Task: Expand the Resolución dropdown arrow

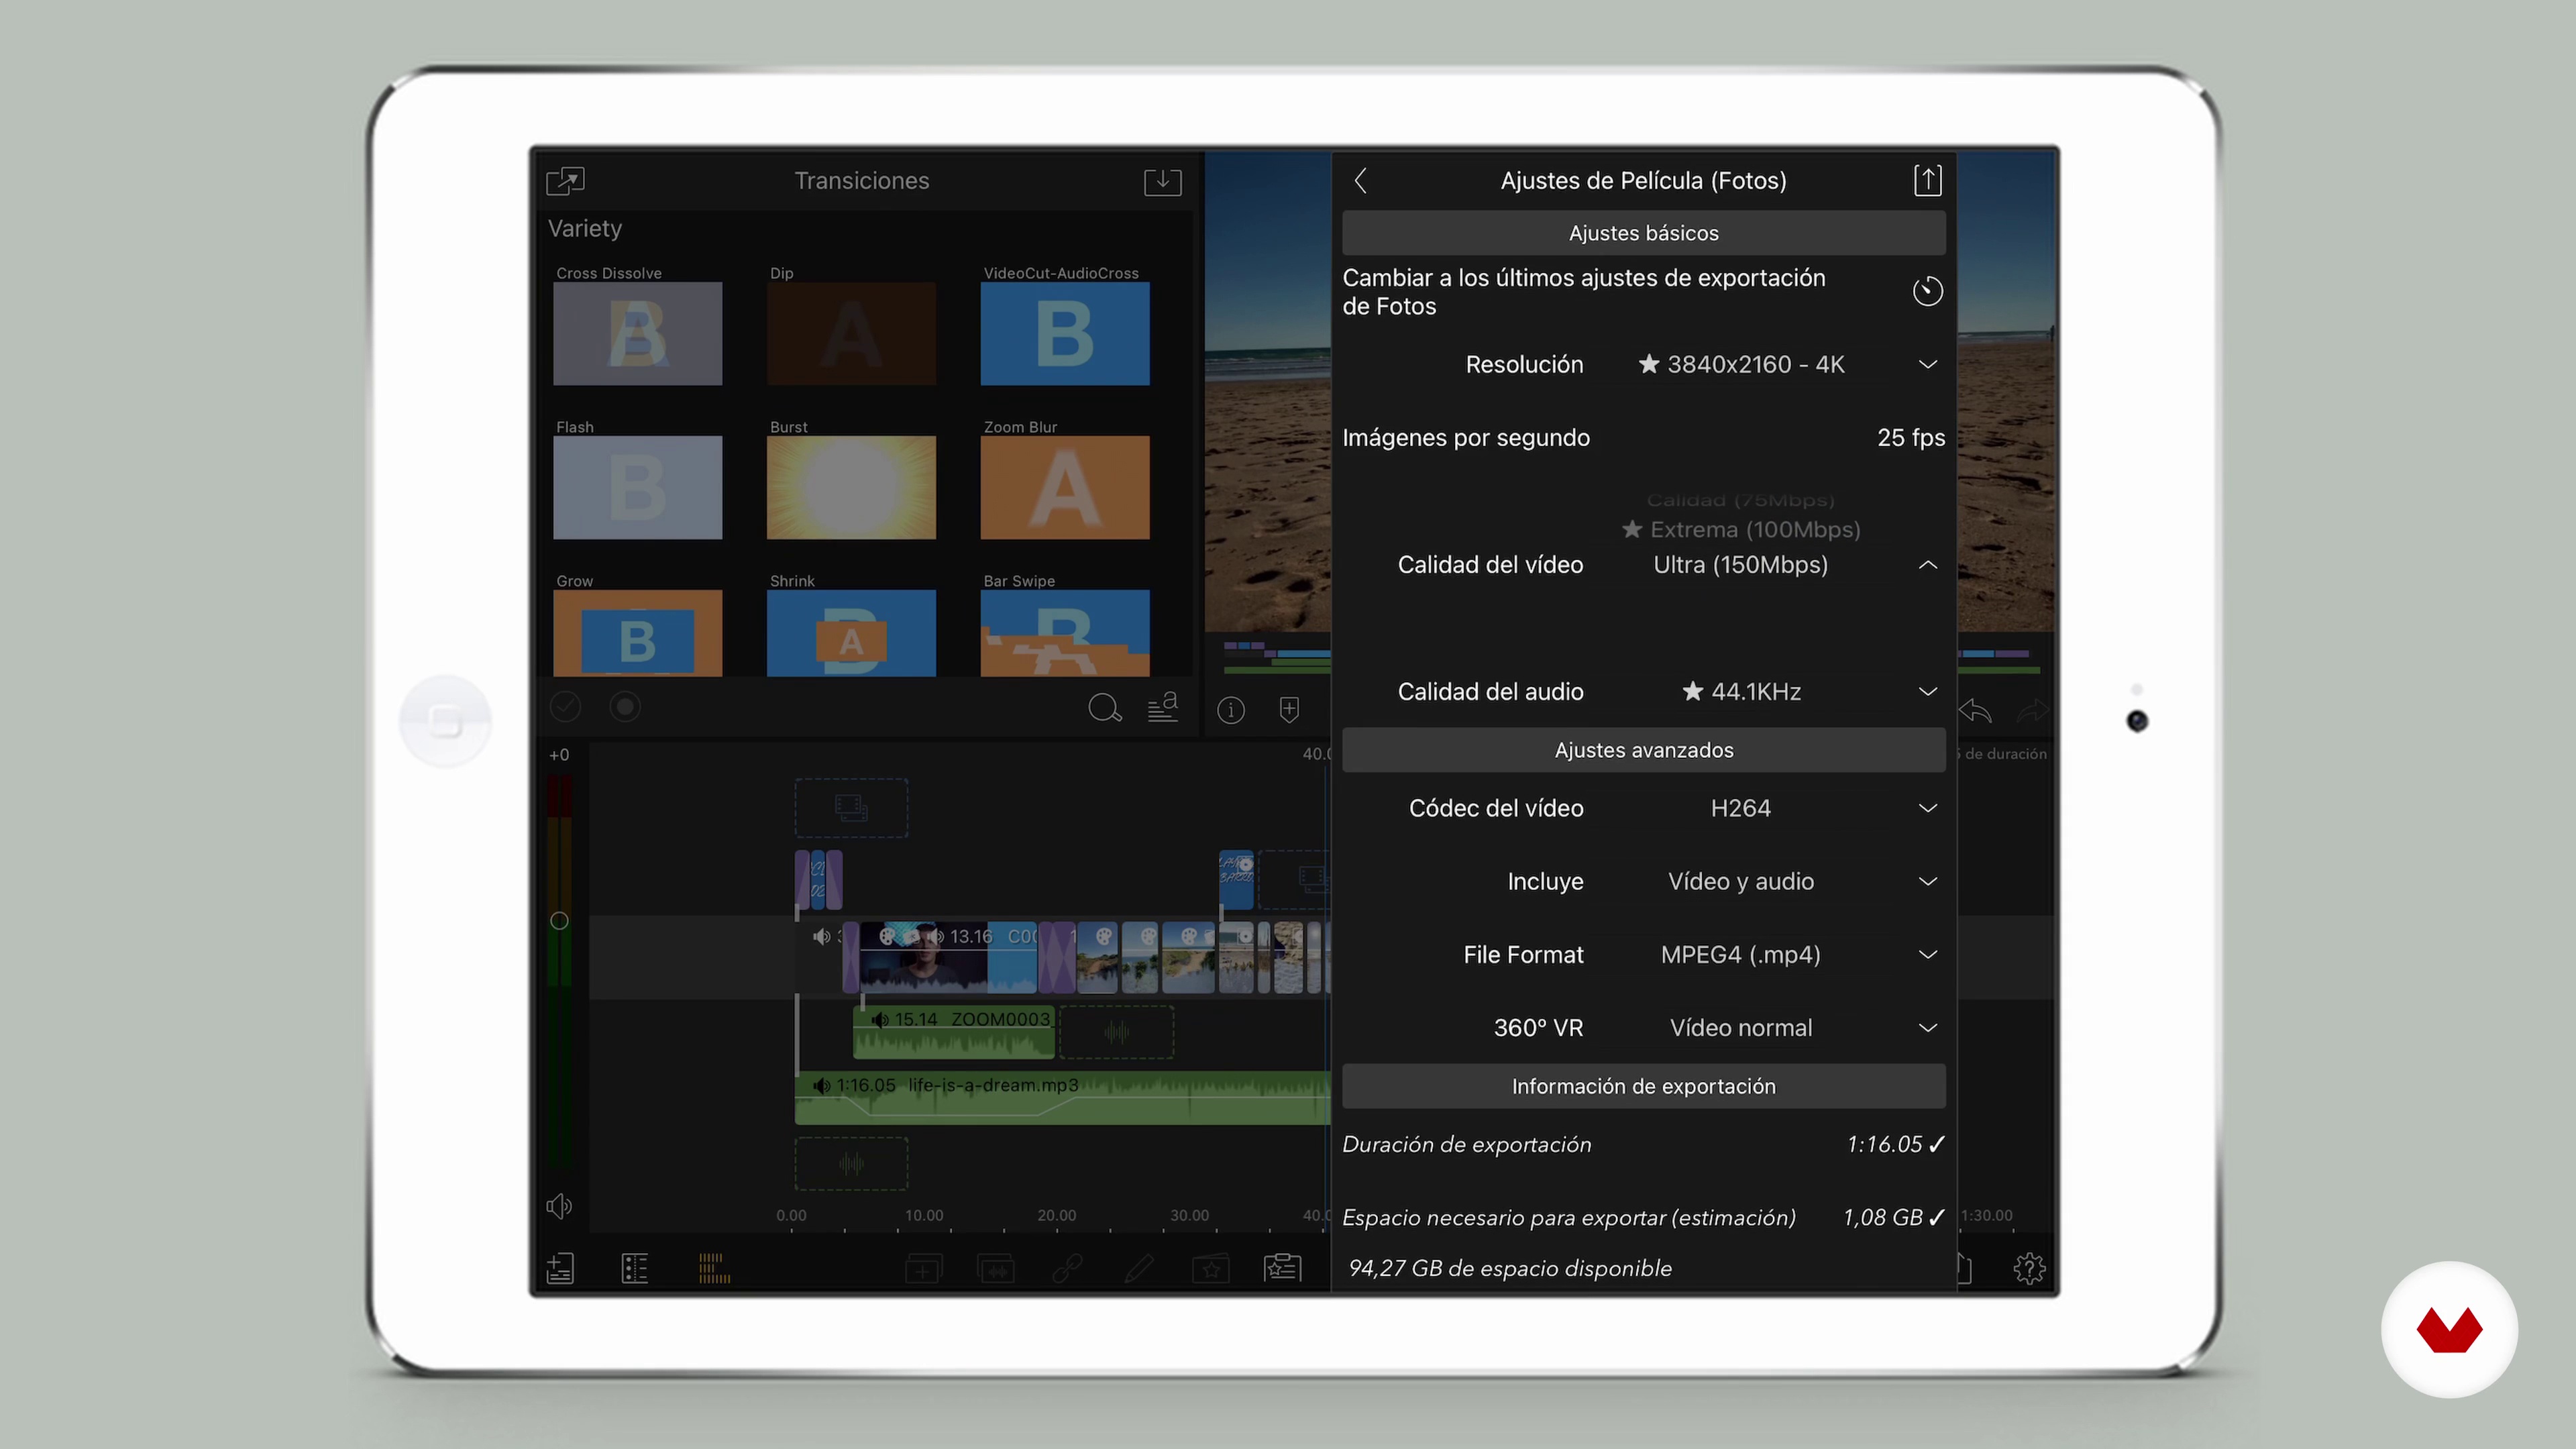Action: [1927, 364]
